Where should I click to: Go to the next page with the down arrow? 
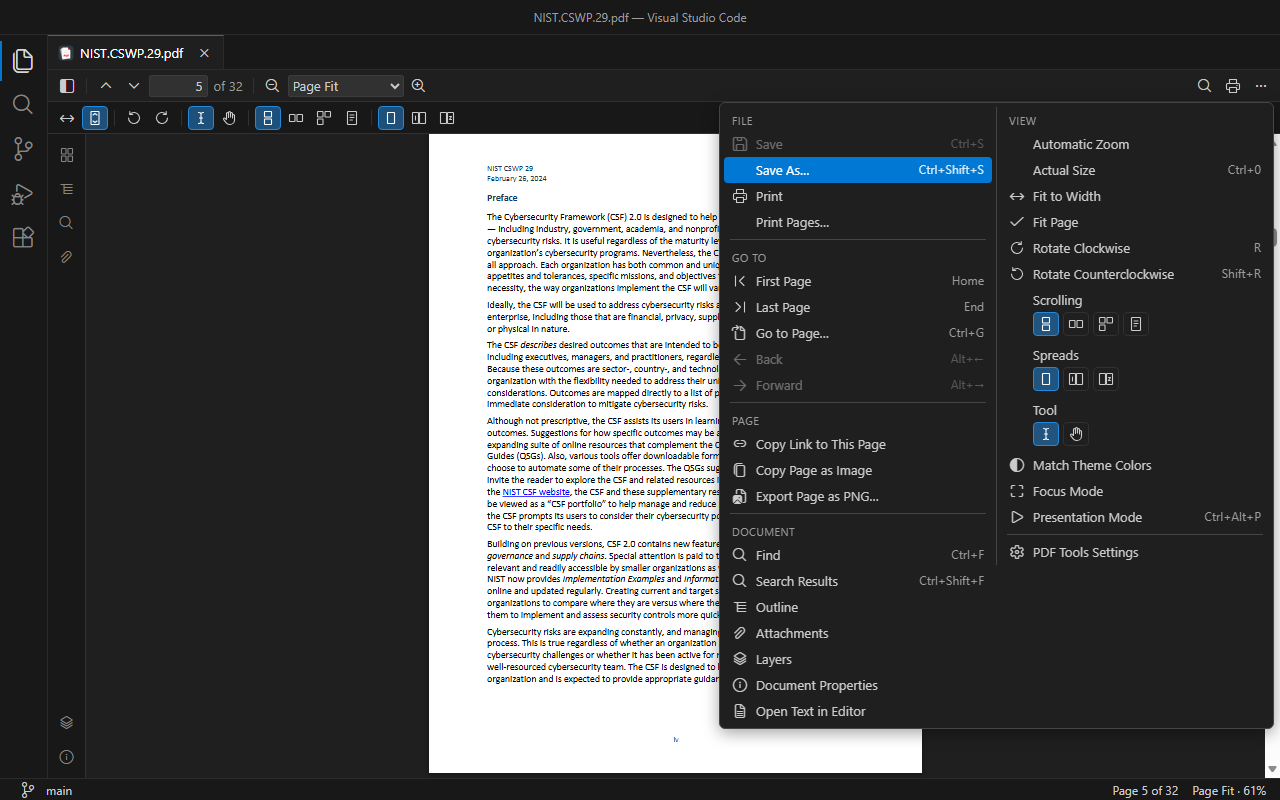(134, 86)
